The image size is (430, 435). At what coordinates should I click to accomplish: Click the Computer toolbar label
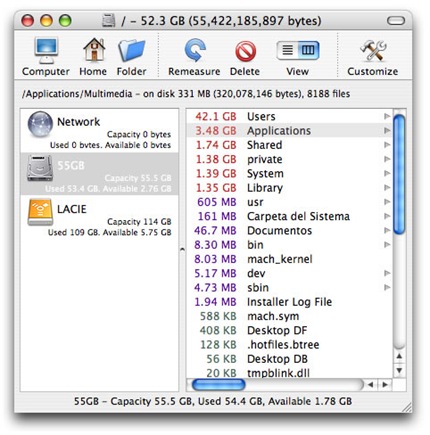(x=46, y=71)
